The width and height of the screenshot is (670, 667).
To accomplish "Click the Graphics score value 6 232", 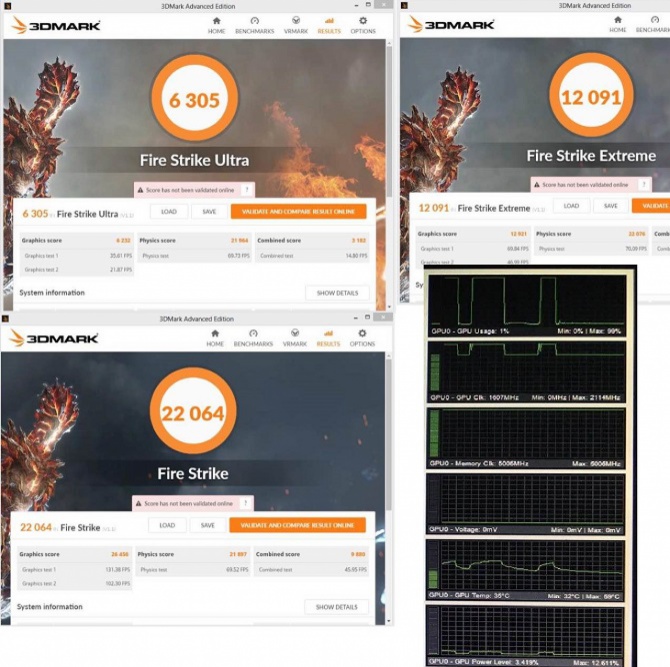I will pyautogui.click(x=123, y=241).
